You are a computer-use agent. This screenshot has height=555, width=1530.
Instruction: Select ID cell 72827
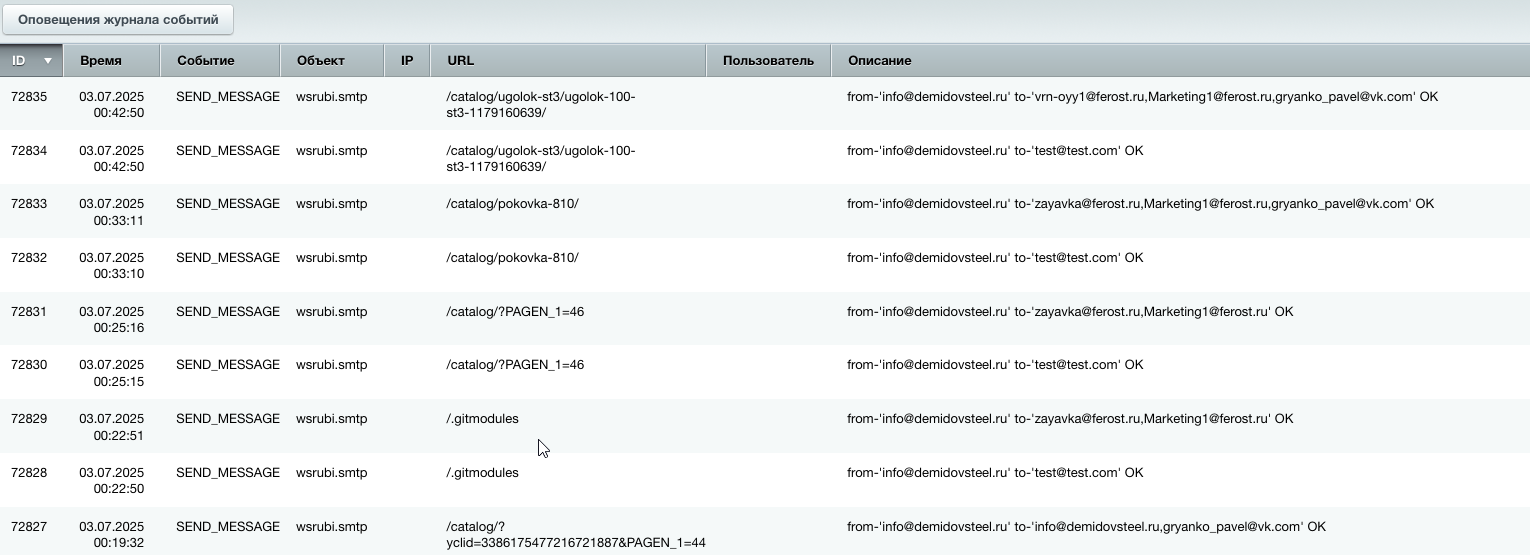29,527
